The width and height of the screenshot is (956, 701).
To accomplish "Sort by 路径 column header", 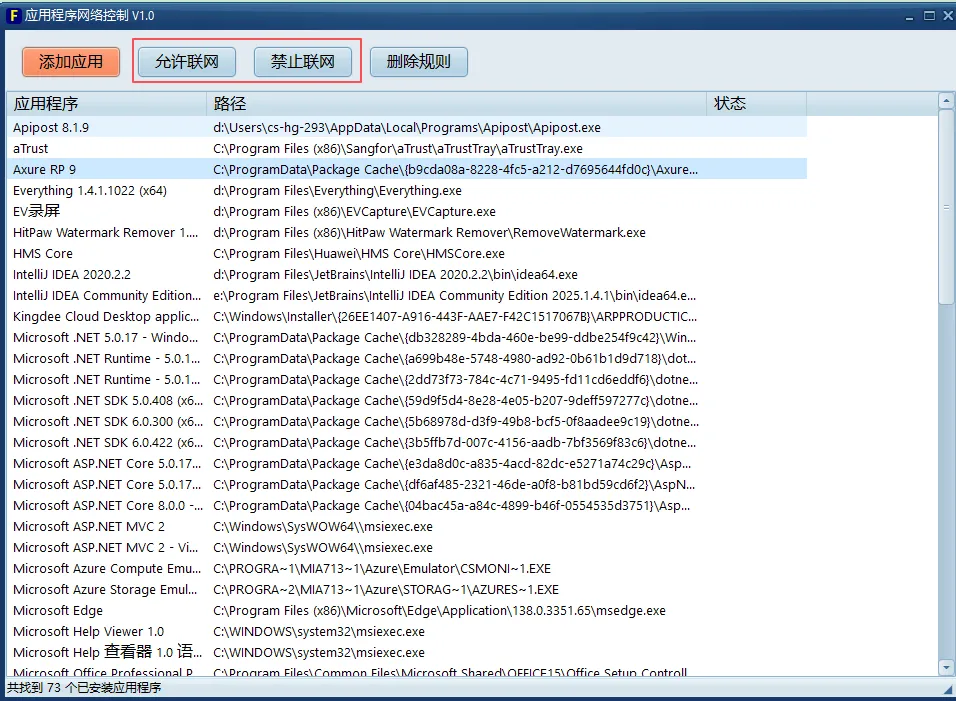I will [456, 104].
